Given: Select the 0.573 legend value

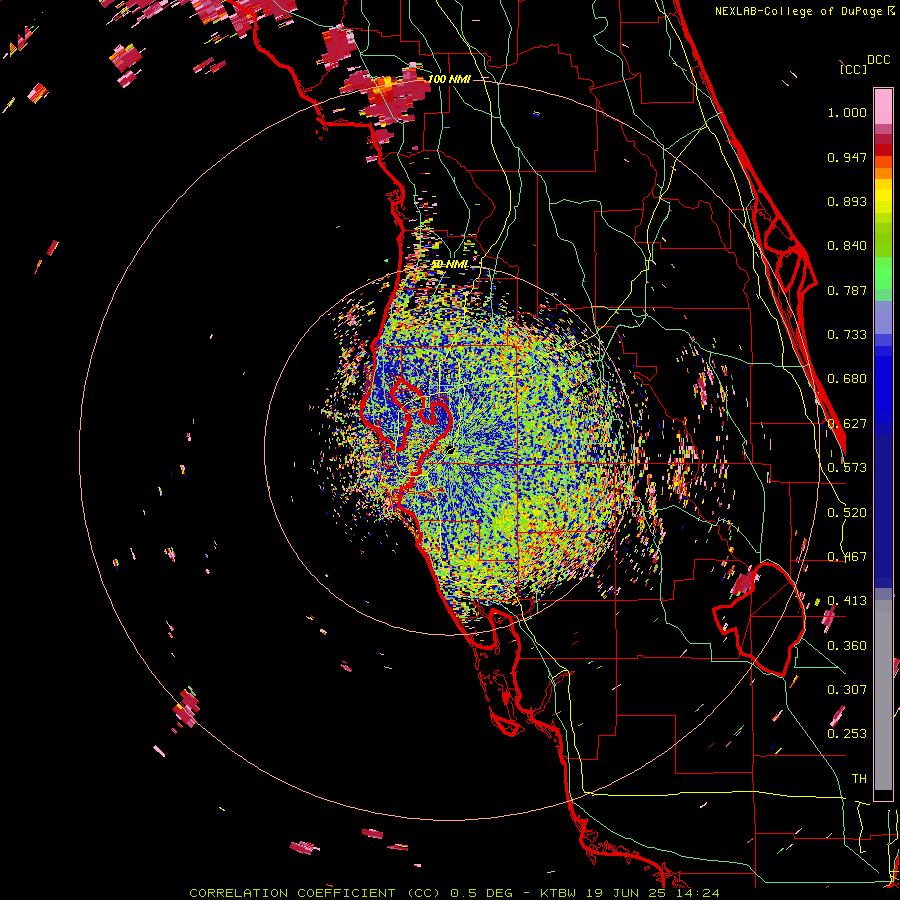Looking at the screenshot, I should 847,468.
